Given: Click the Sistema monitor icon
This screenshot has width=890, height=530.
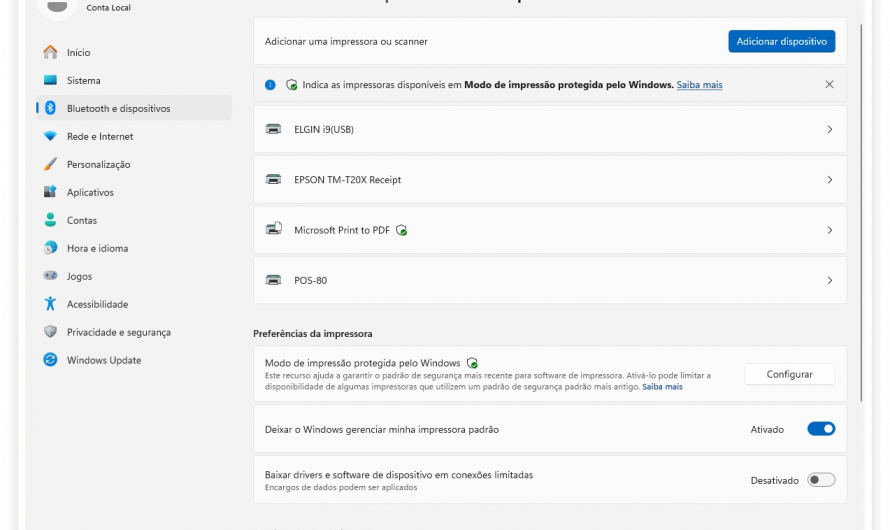Looking at the screenshot, I should click(50, 80).
